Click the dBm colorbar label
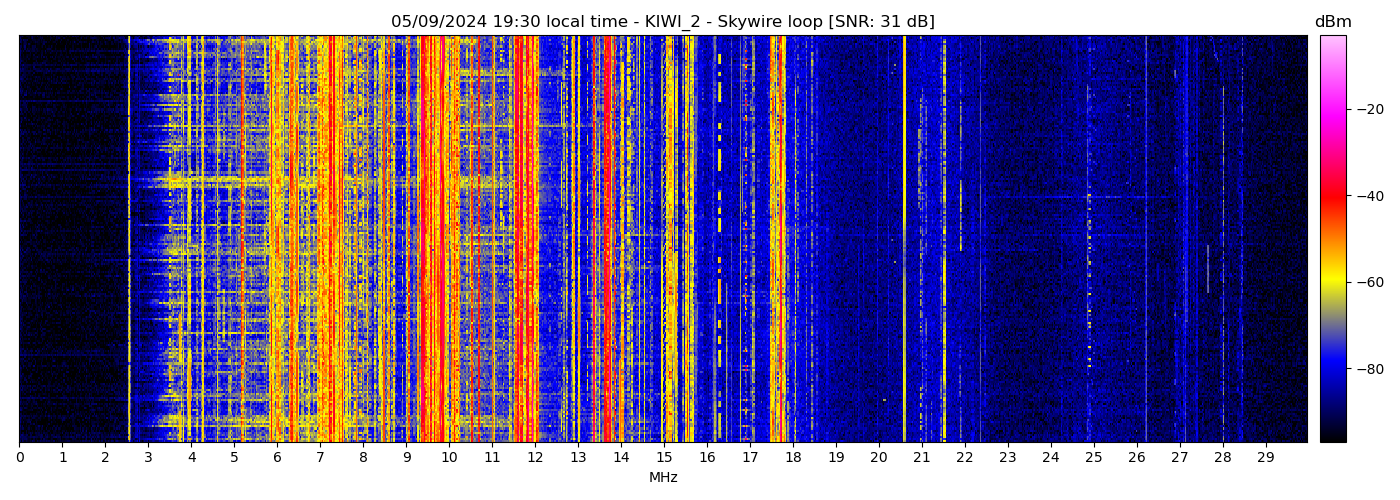Screen dimensions: 1400x500 coord(1332,22)
